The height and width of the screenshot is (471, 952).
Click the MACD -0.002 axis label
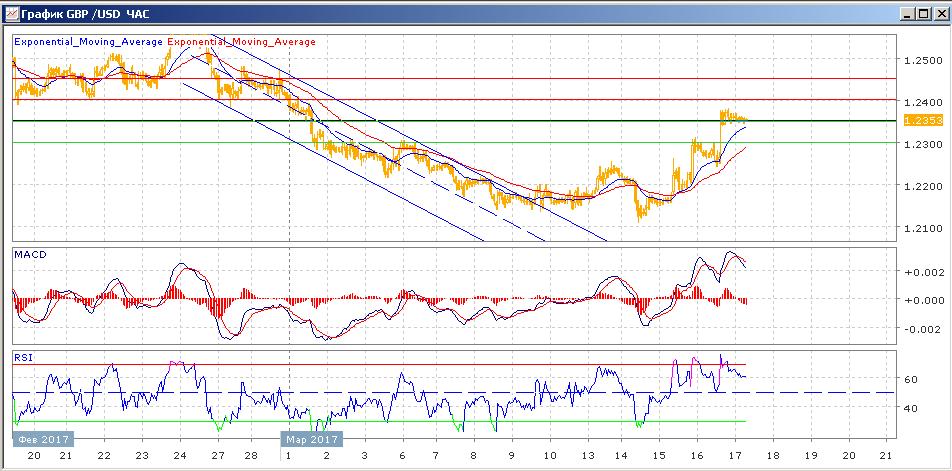click(x=924, y=330)
